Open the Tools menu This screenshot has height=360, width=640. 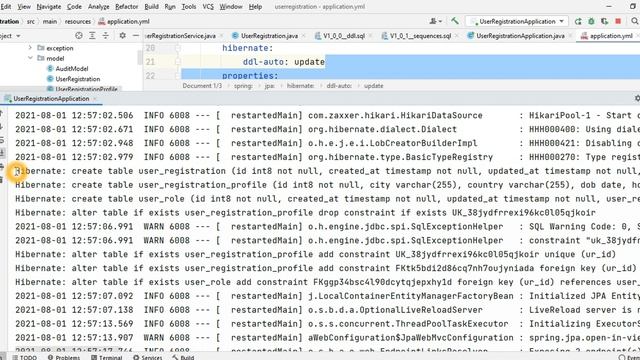tap(189, 7)
